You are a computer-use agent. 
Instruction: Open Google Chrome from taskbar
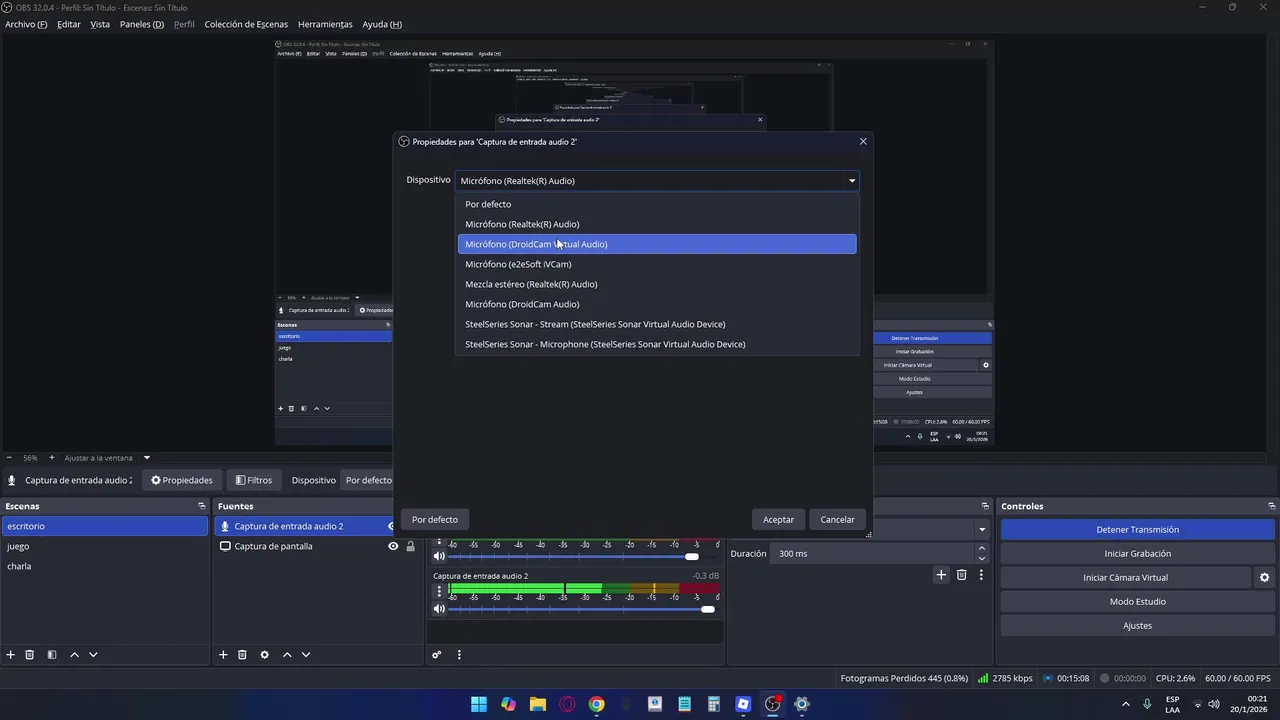pyautogui.click(x=597, y=704)
